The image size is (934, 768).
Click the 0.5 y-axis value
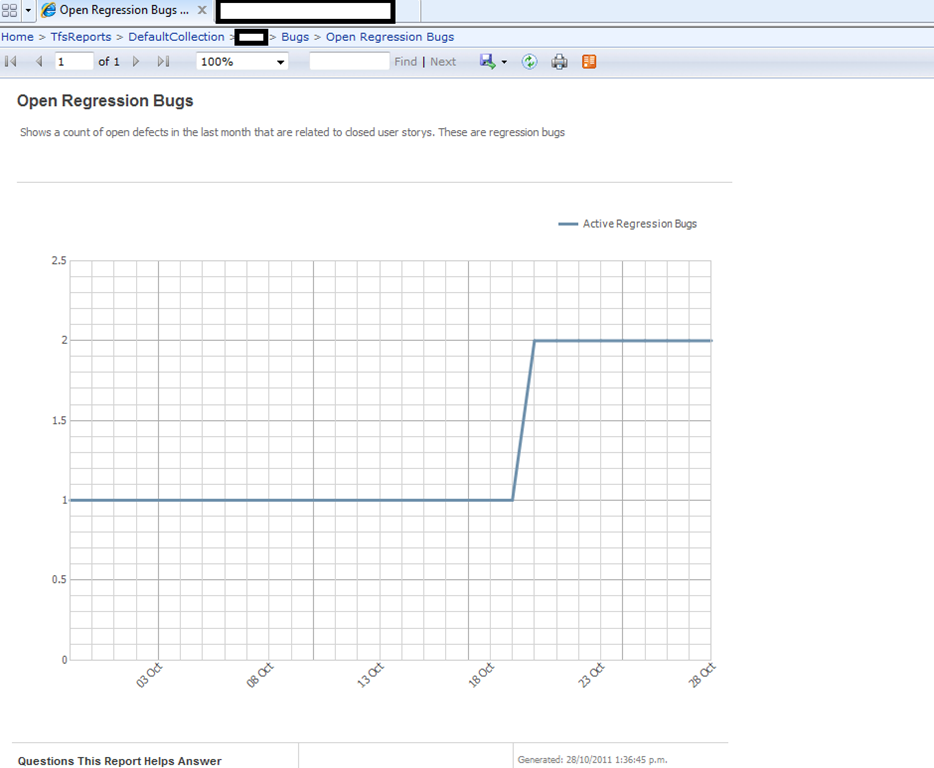[59, 579]
